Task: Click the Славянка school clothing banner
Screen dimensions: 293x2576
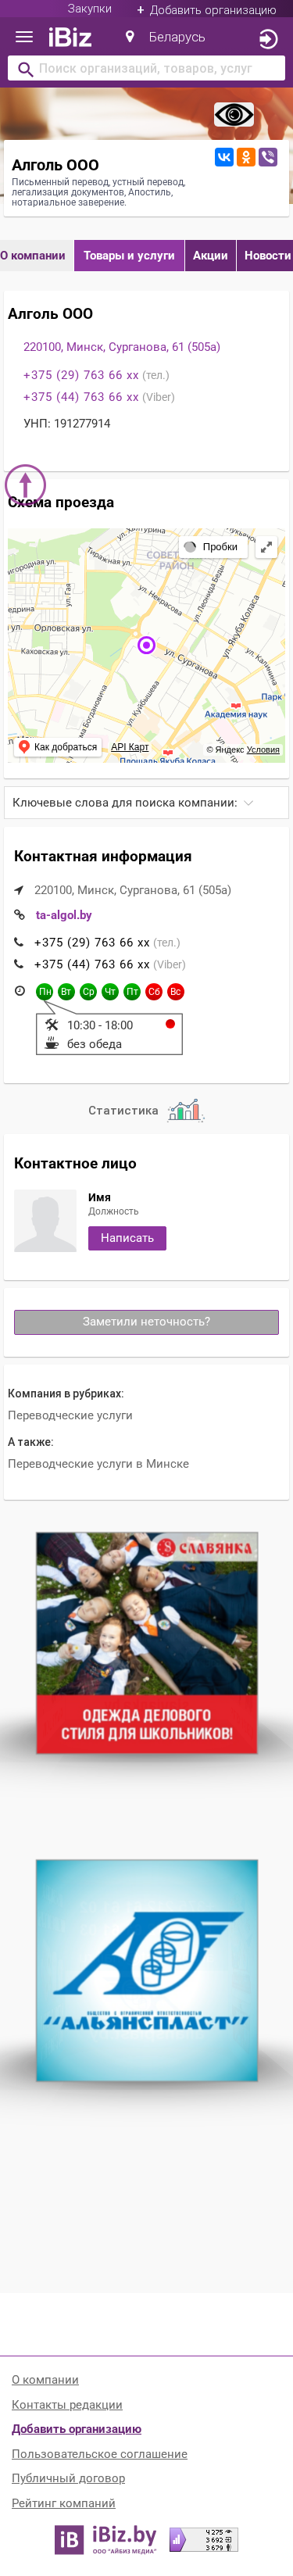Action: [x=147, y=1643]
